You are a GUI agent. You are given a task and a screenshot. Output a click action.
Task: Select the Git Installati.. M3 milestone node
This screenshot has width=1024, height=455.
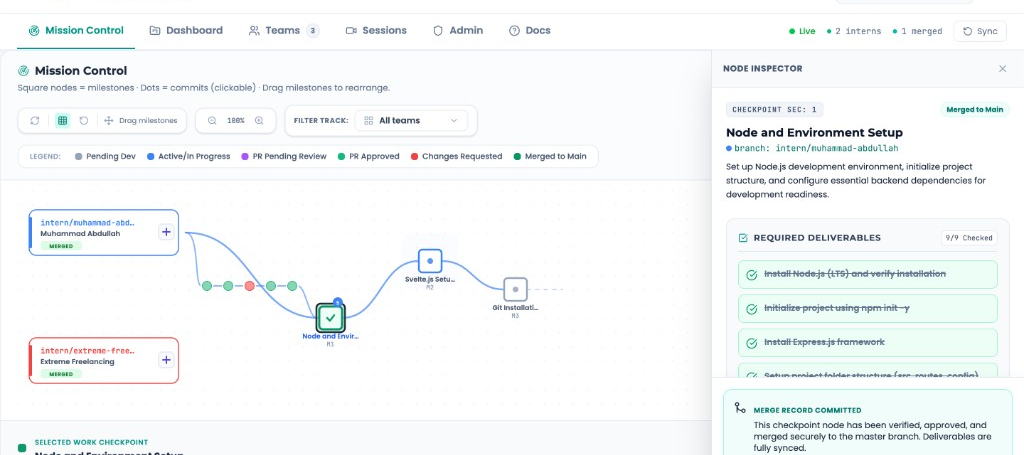(x=515, y=289)
